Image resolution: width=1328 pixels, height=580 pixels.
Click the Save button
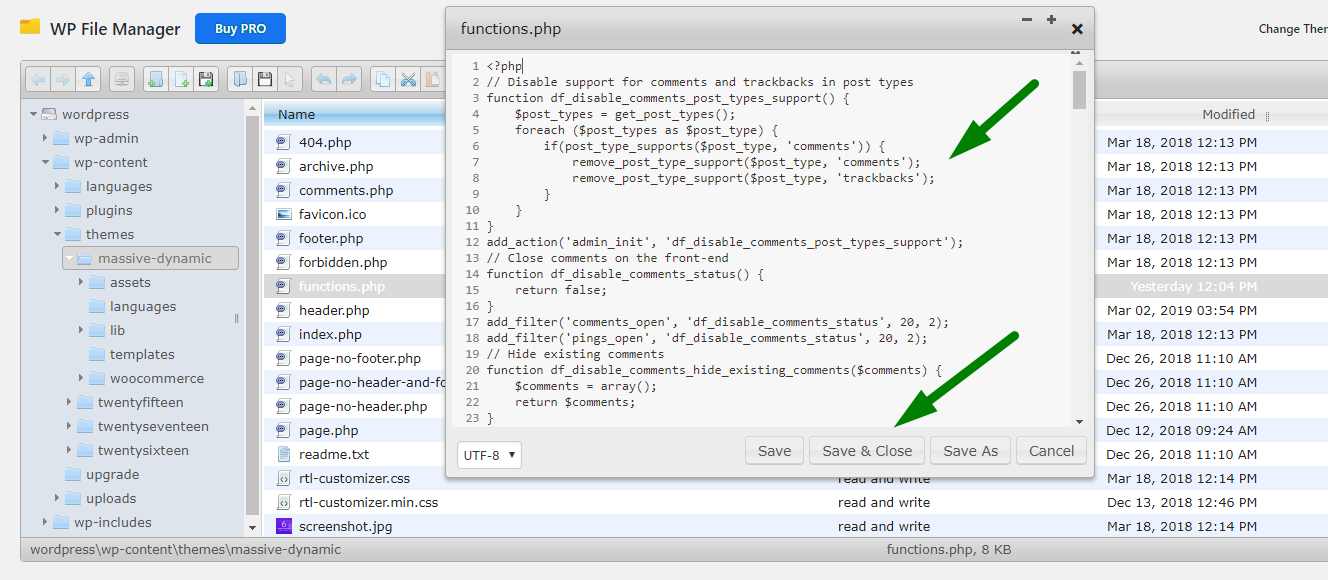coord(774,451)
